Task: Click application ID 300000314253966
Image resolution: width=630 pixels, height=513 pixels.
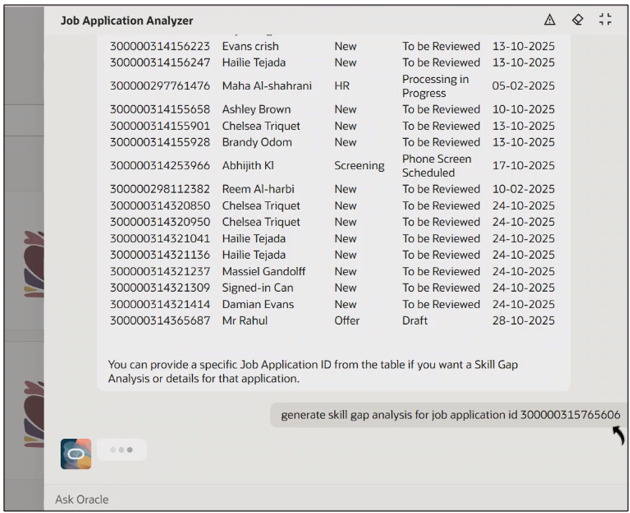Action: pos(160,166)
